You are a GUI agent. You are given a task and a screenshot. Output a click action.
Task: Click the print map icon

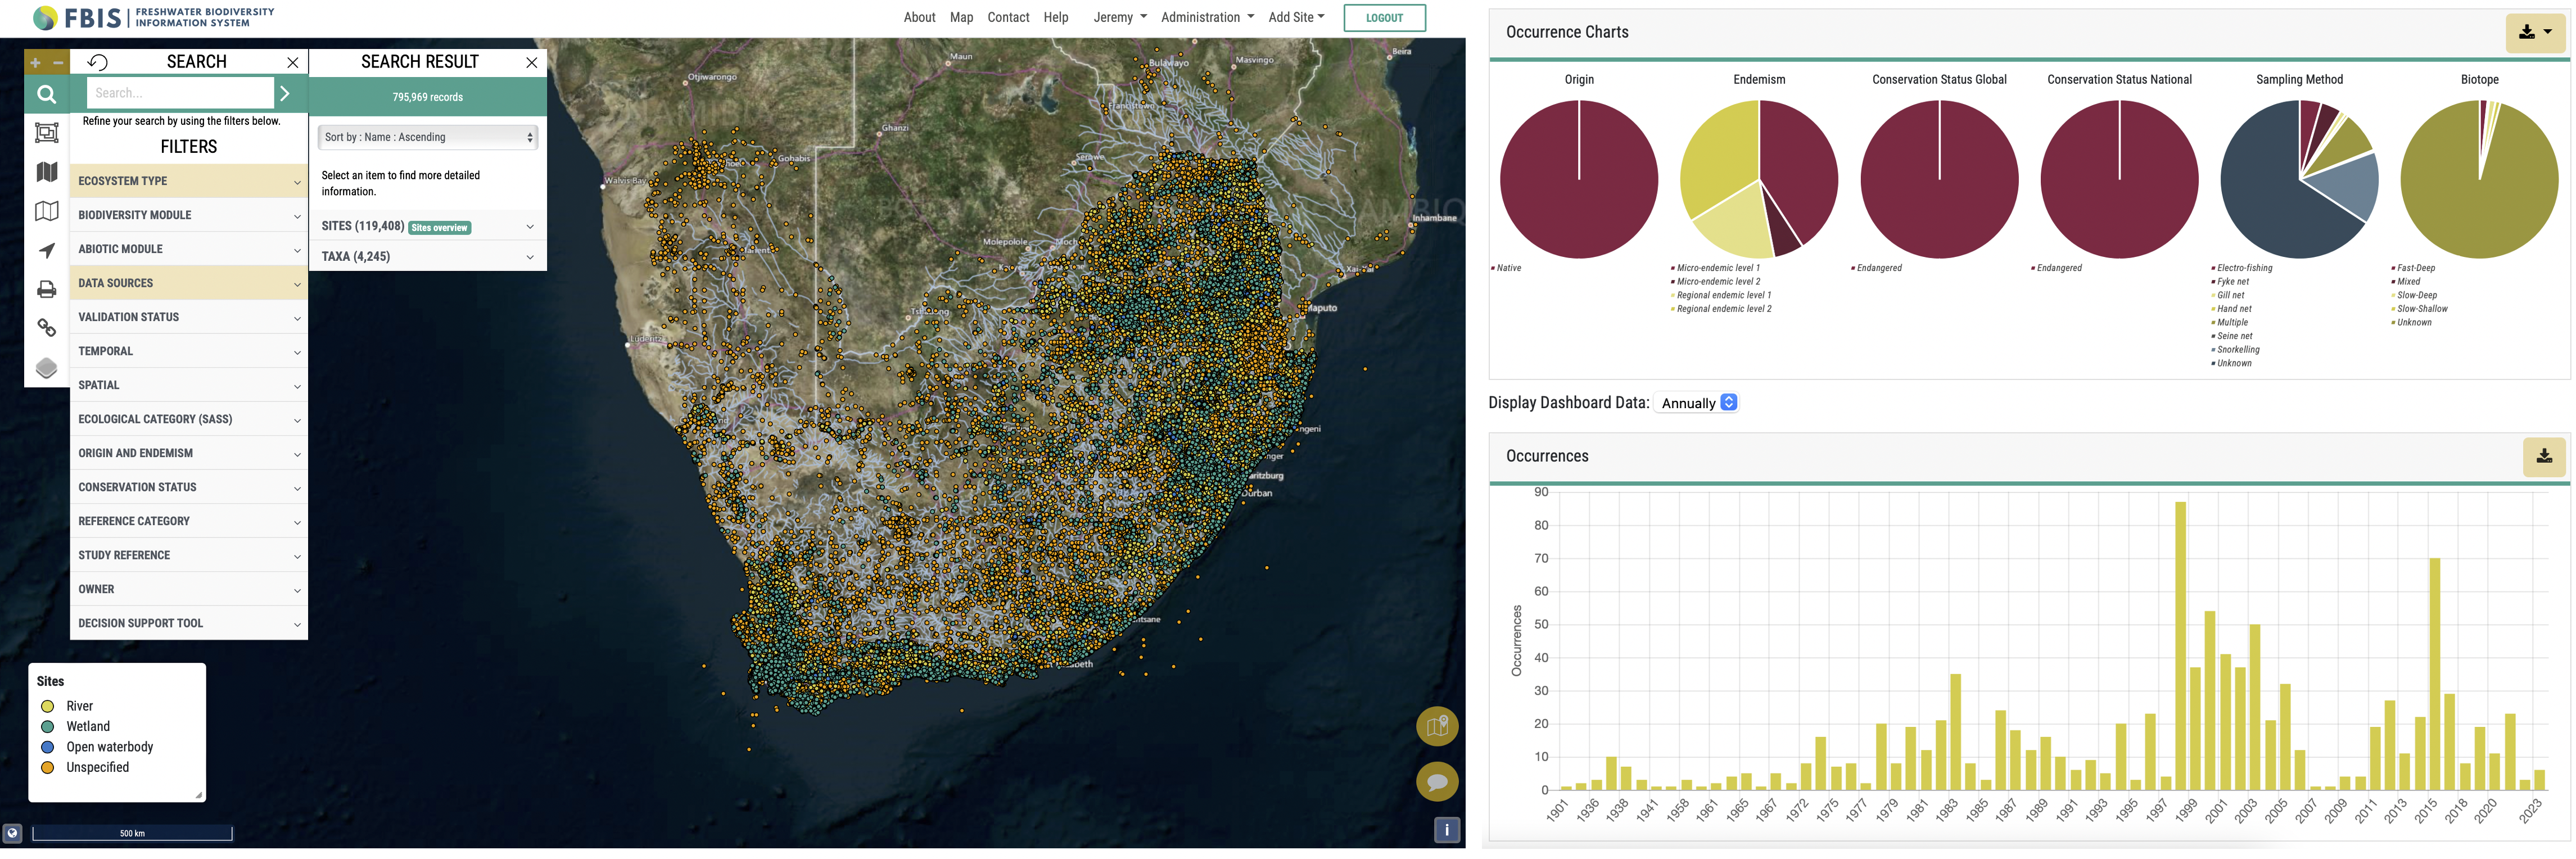pyautogui.click(x=46, y=290)
